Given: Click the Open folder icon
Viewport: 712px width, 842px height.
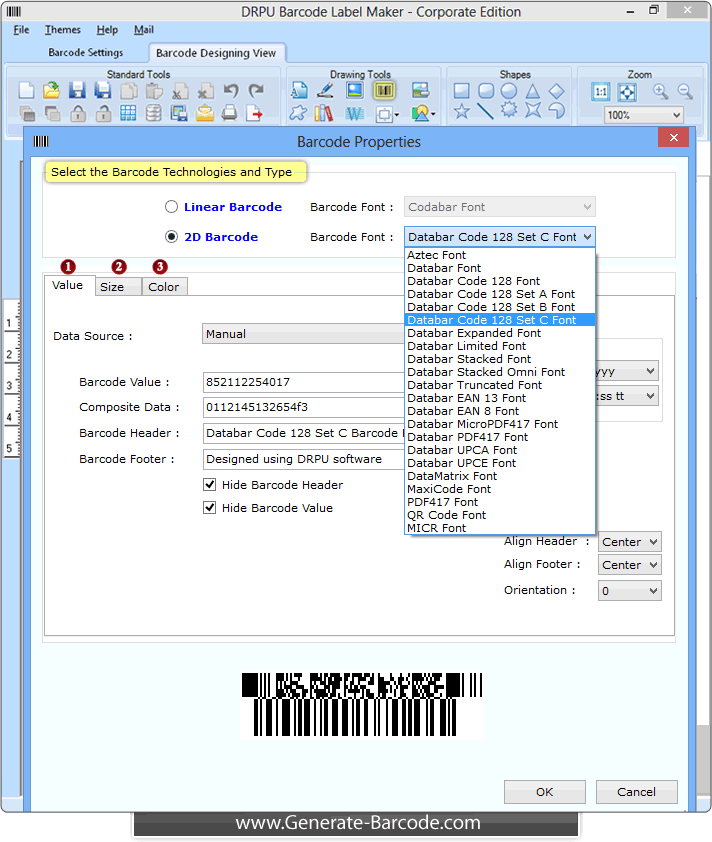Looking at the screenshot, I should 52,90.
